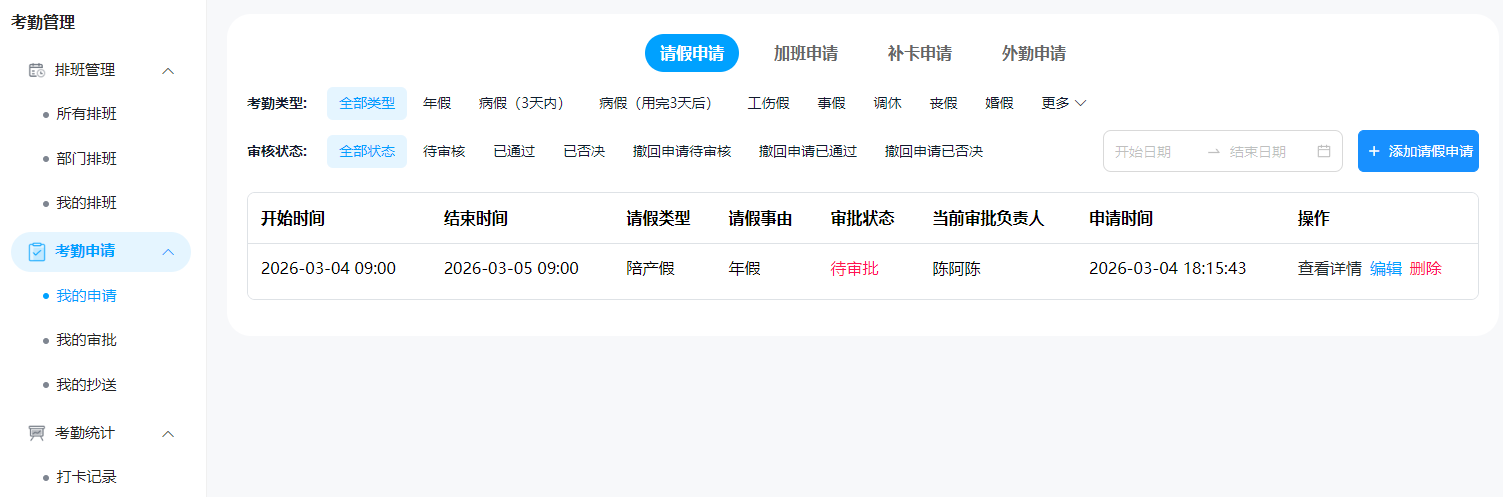The height and width of the screenshot is (497, 1503).
Task: Go to 我的审批 in sidebar
Action: (86, 340)
